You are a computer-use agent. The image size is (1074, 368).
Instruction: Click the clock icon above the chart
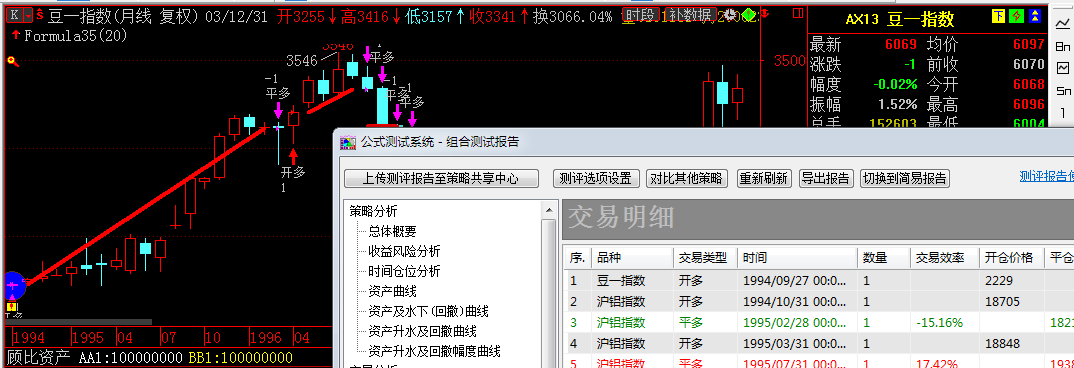click(x=730, y=14)
